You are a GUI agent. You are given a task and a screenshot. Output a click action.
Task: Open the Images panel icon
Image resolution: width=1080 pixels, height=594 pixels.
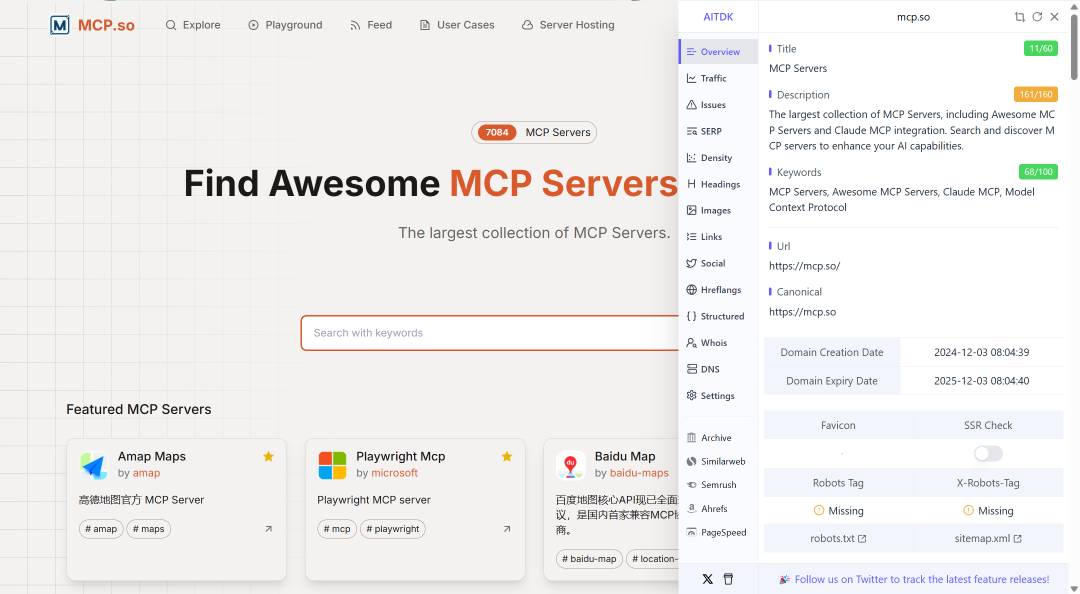point(692,210)
